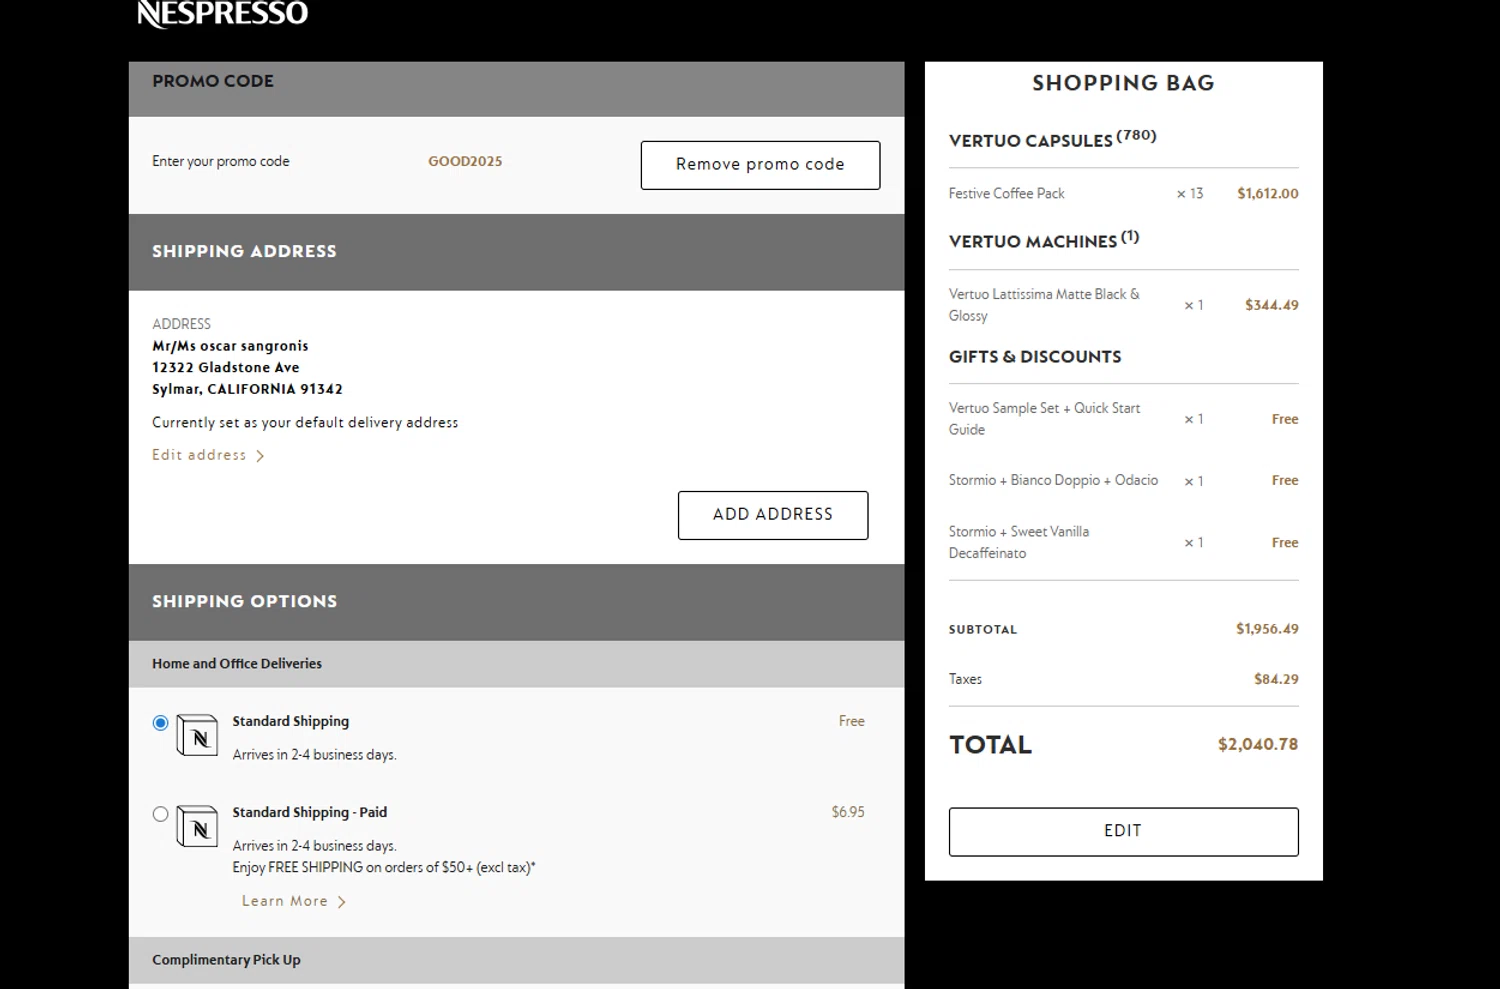
Task: Click Vertuo Lattissima Matte Black & Glossy item
Action: pos(1044,305)
